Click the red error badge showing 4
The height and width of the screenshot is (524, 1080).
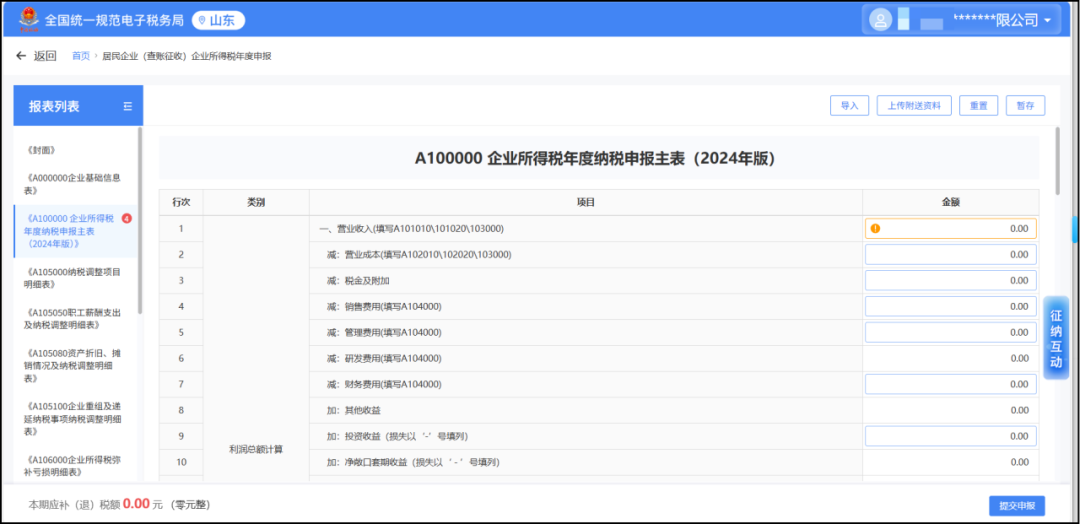pyautogui.click(x=126, y=219)
